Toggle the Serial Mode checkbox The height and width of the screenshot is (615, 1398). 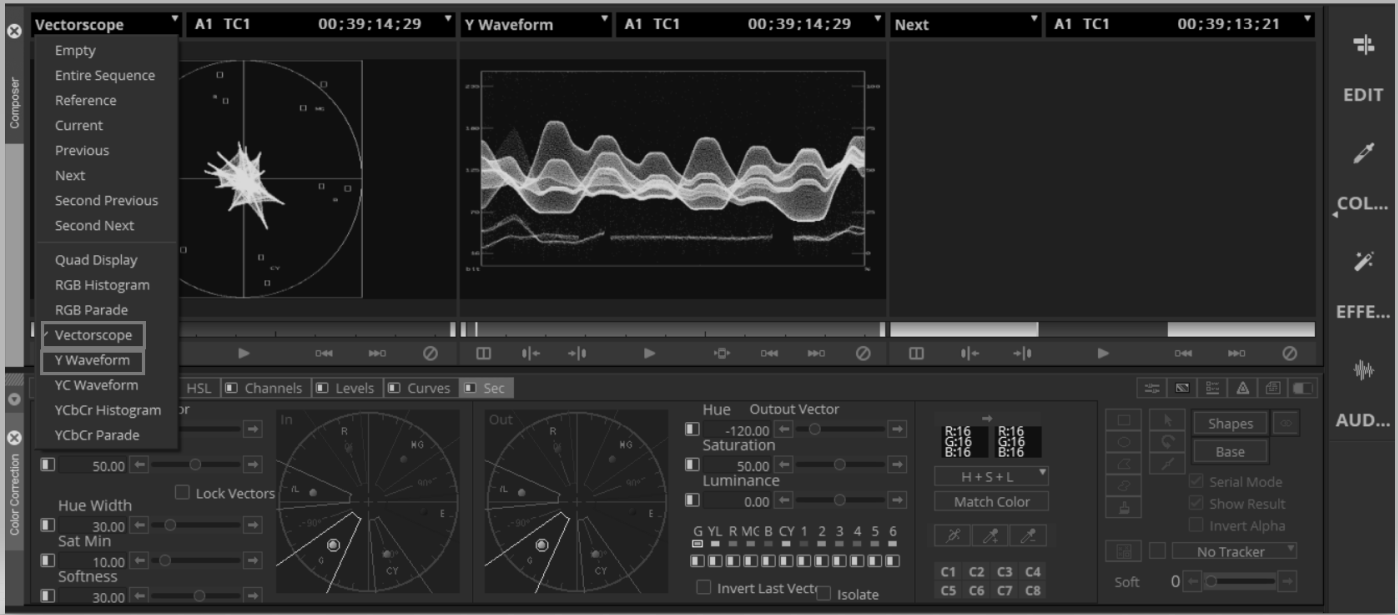click(1196, 481)
